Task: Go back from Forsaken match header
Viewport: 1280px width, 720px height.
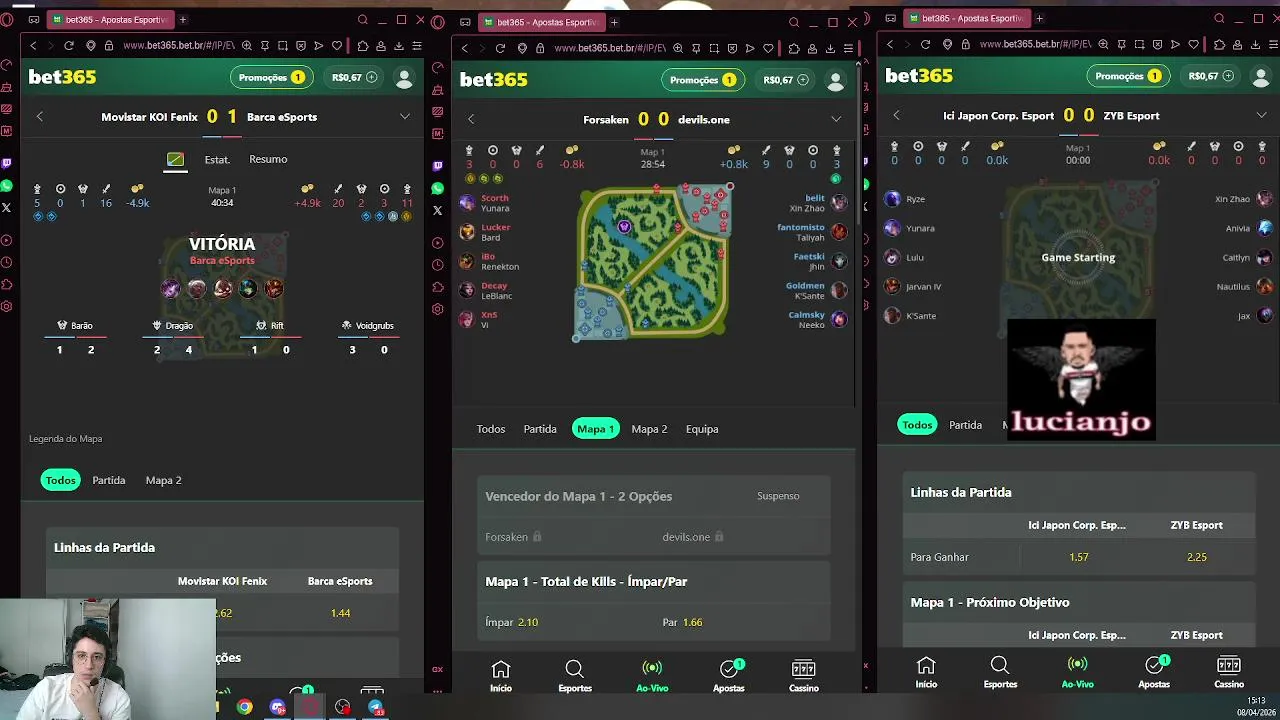Action: coord(471,119)
